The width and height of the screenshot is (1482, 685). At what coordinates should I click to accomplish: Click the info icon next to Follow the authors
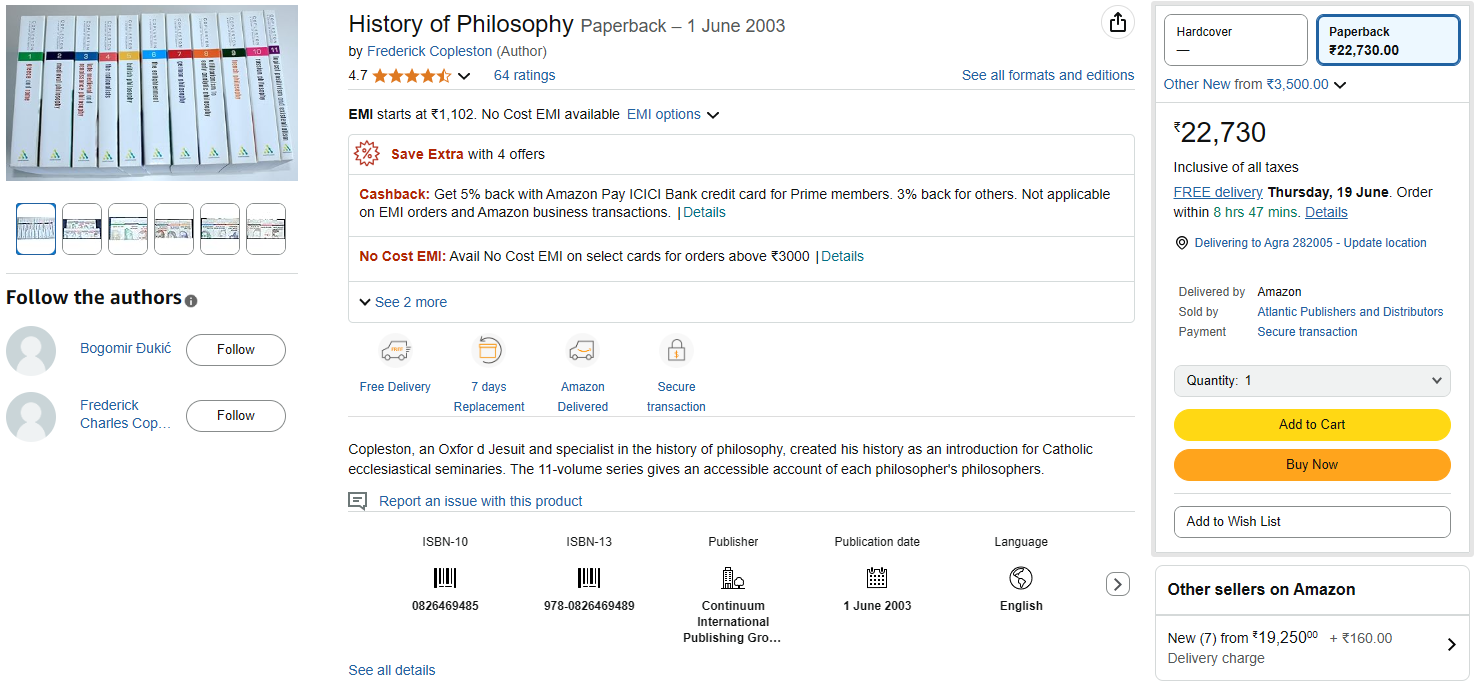click(191, 301)
